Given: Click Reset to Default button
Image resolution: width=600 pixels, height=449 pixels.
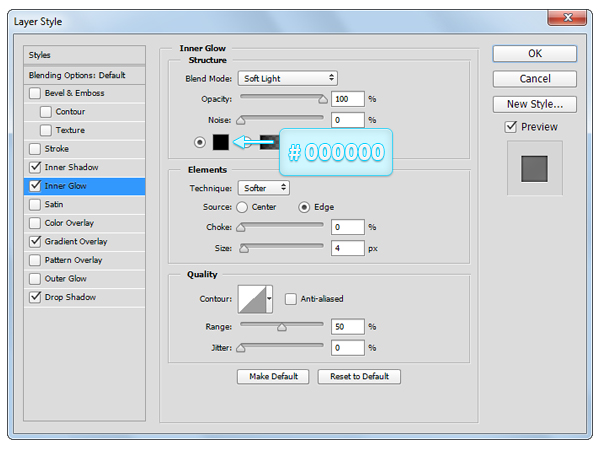Looking at the screenshot, I should pyautogui.click(x=359, y=376).
